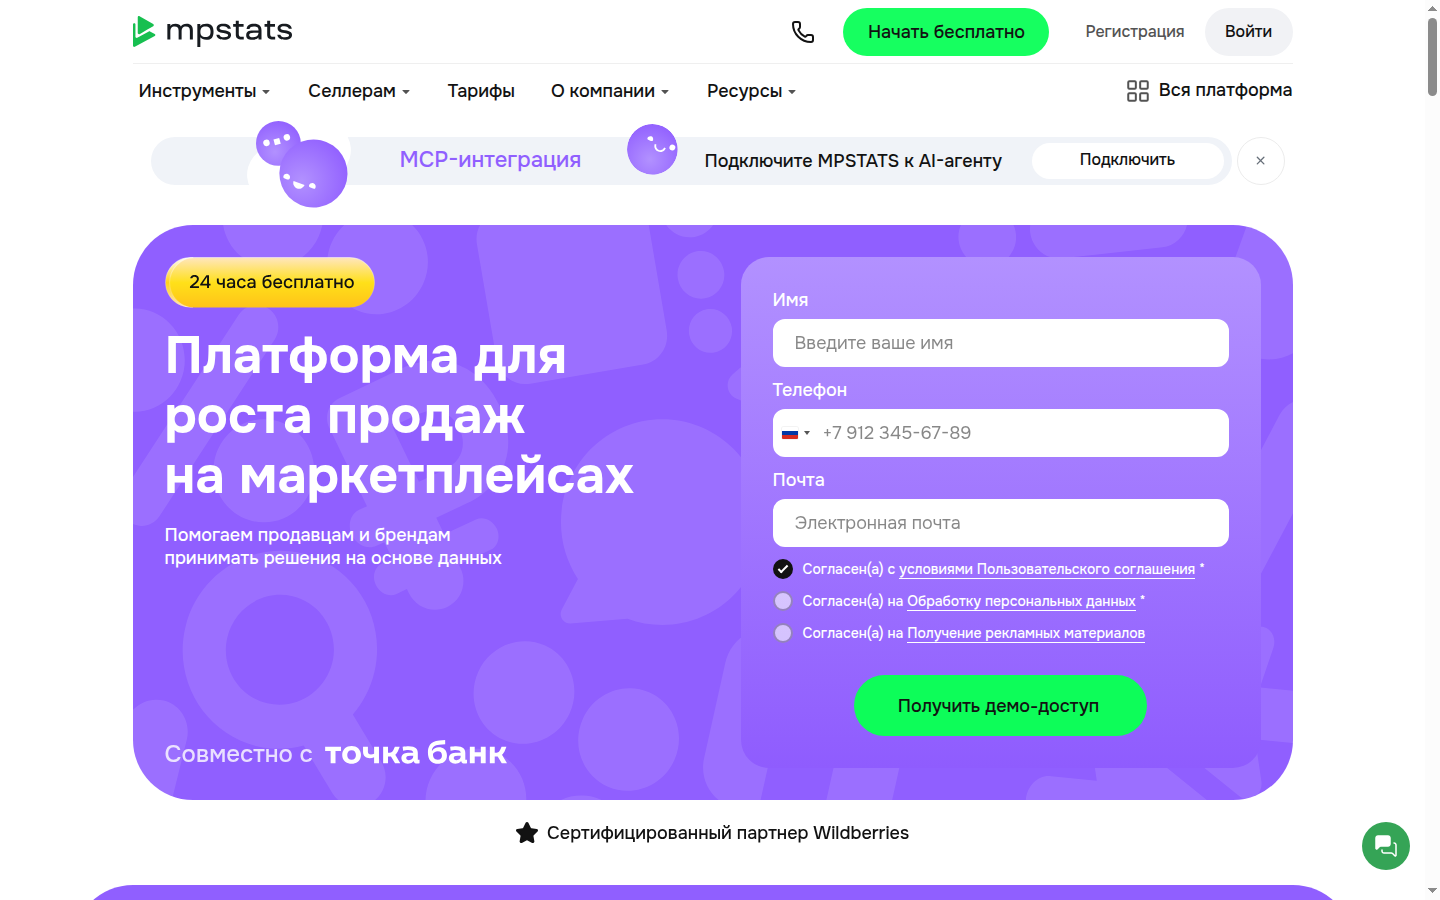Click Сертифицированный партнер Wildberries text
1440x900 pixels.
click(728, 833)
